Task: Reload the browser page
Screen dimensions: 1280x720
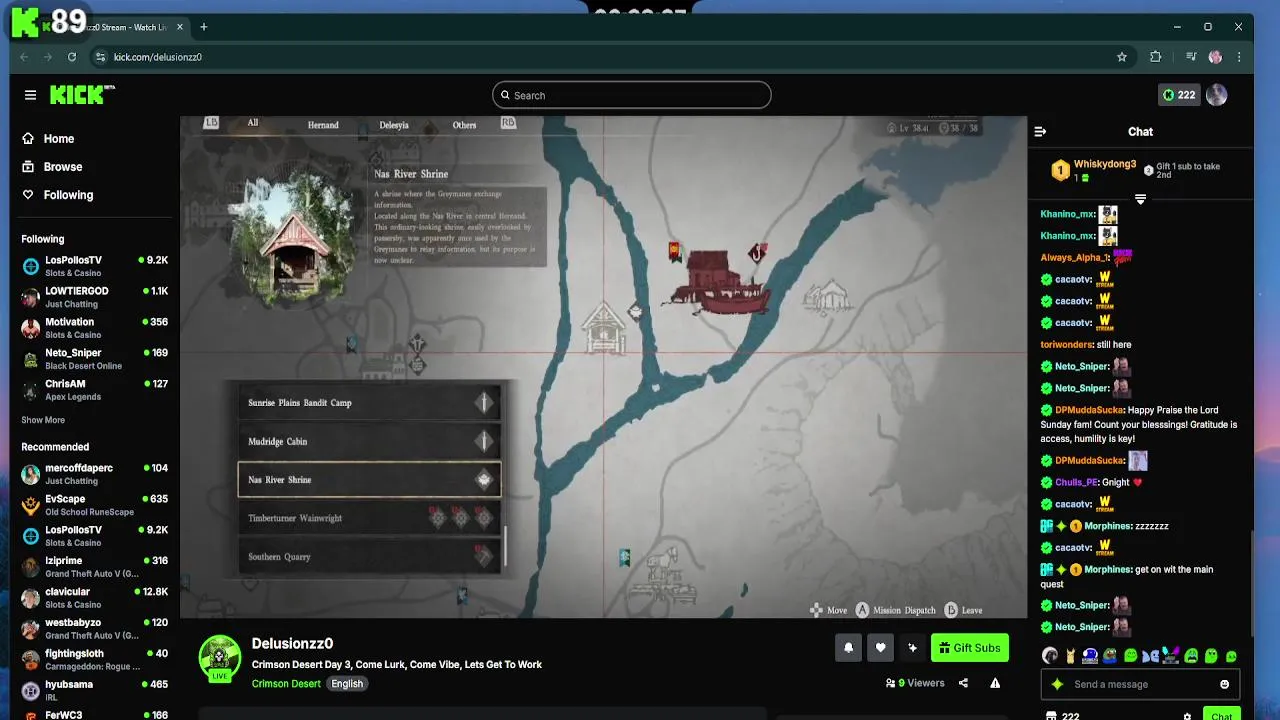Action: pos(72,57)
